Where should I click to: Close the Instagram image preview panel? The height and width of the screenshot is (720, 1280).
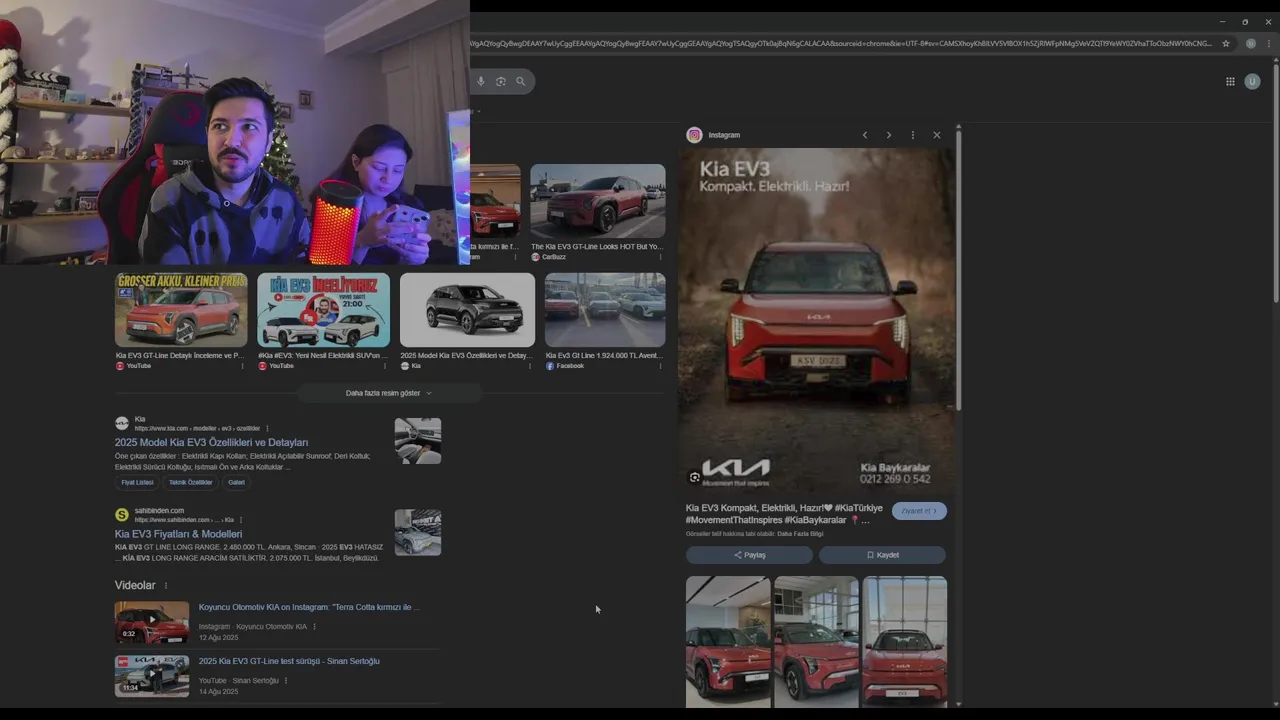click(937, 135)
